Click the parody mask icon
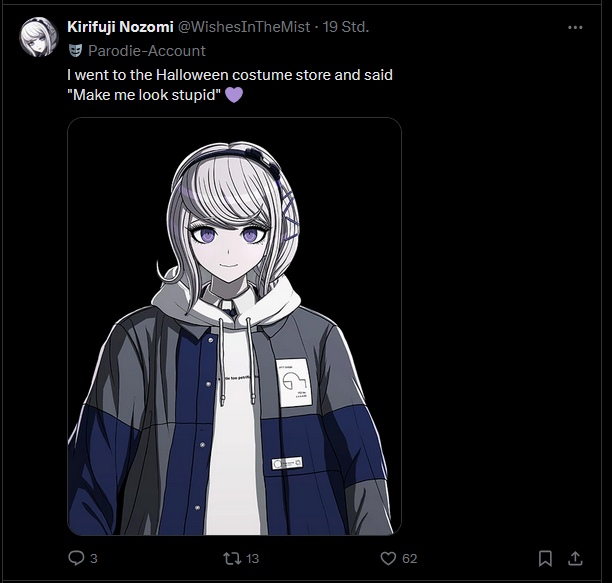Viewport: 612px width, 583px height. point(75,51)
